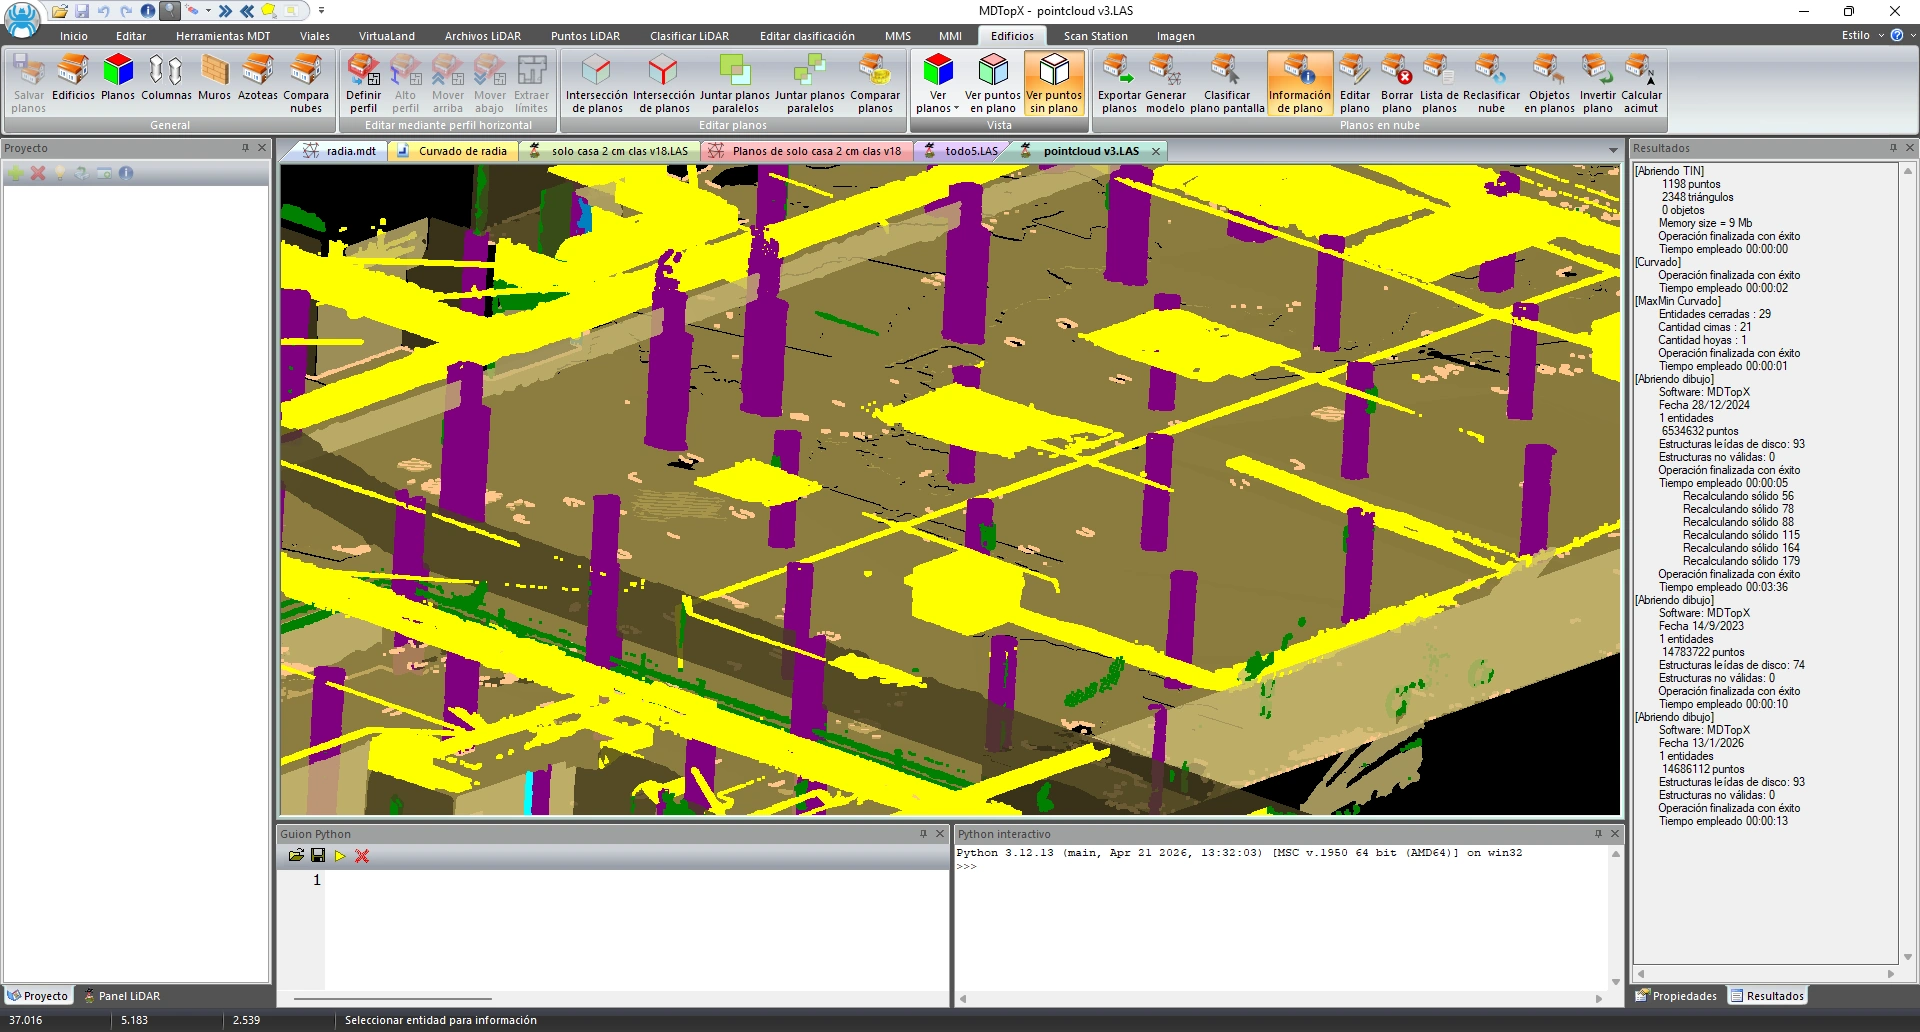Open Lista de planos

[1439, 84]
